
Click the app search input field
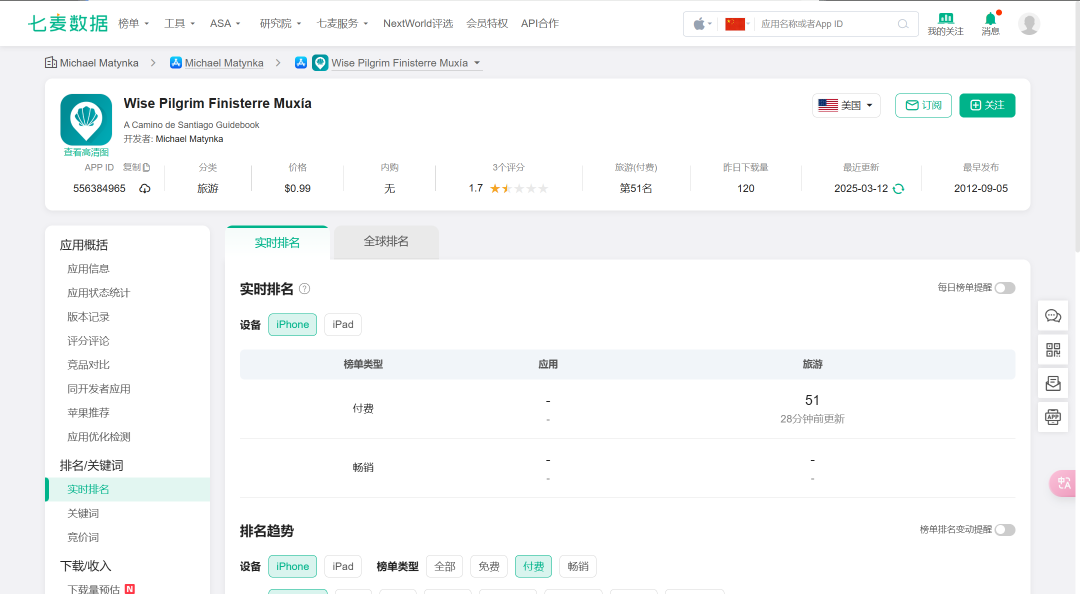827,24
